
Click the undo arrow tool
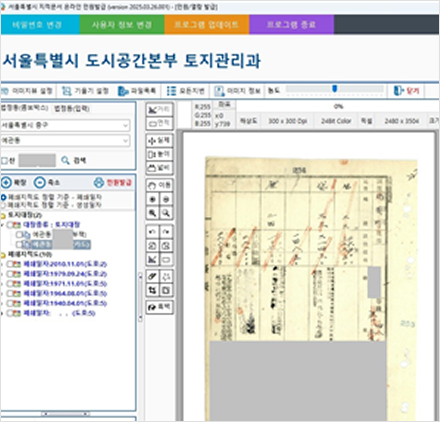pos(153,232)
